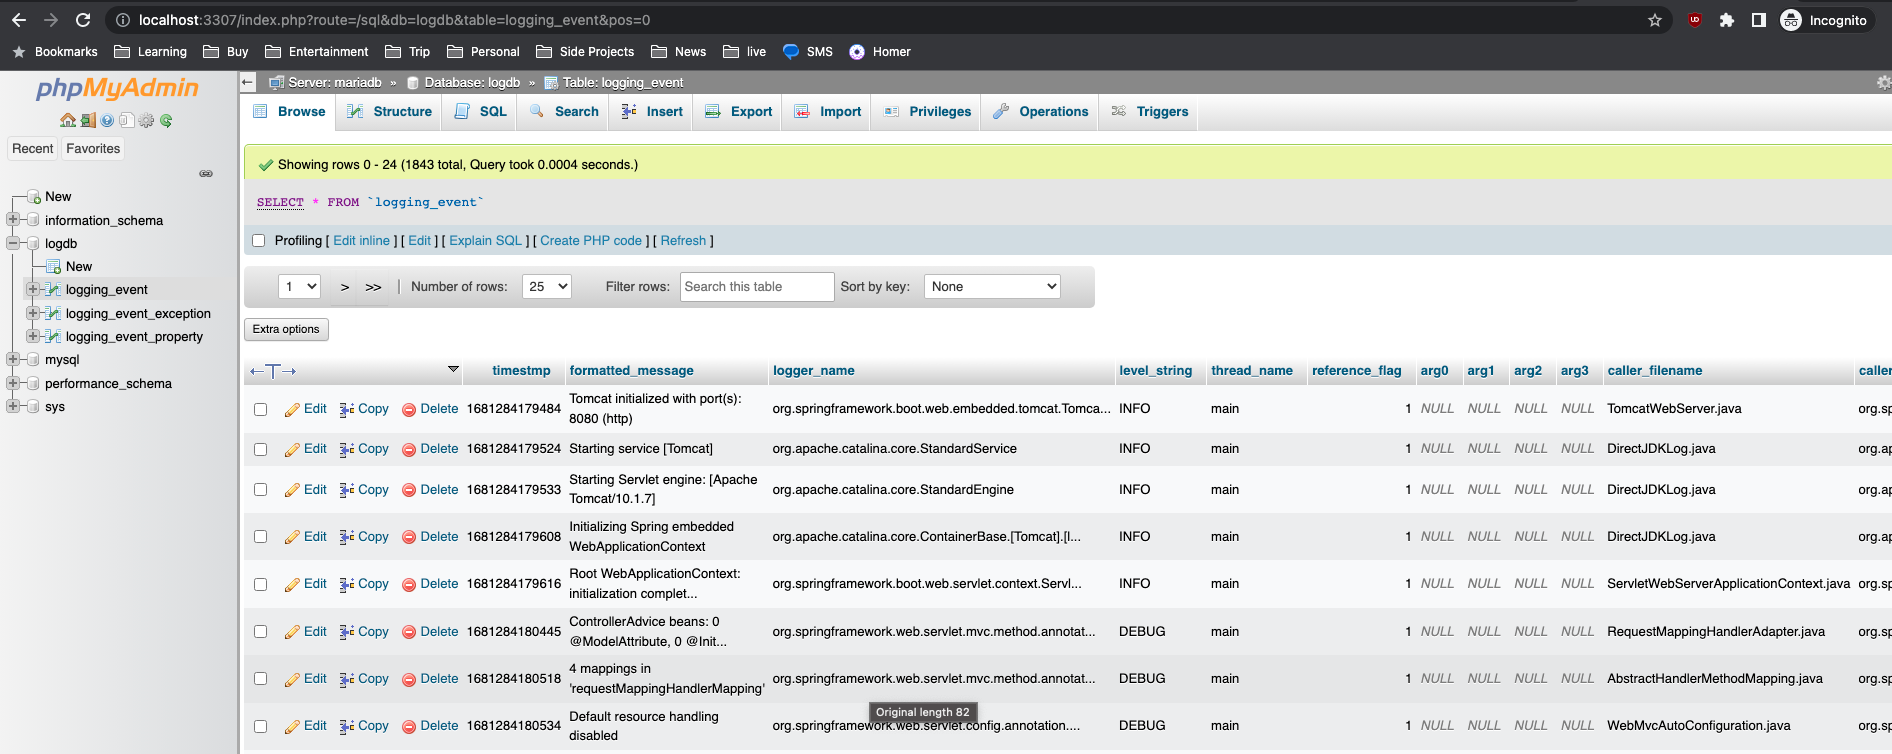Toggle the browser side panel icon
Screen dimensions: 1892x754
point(1758,20)
